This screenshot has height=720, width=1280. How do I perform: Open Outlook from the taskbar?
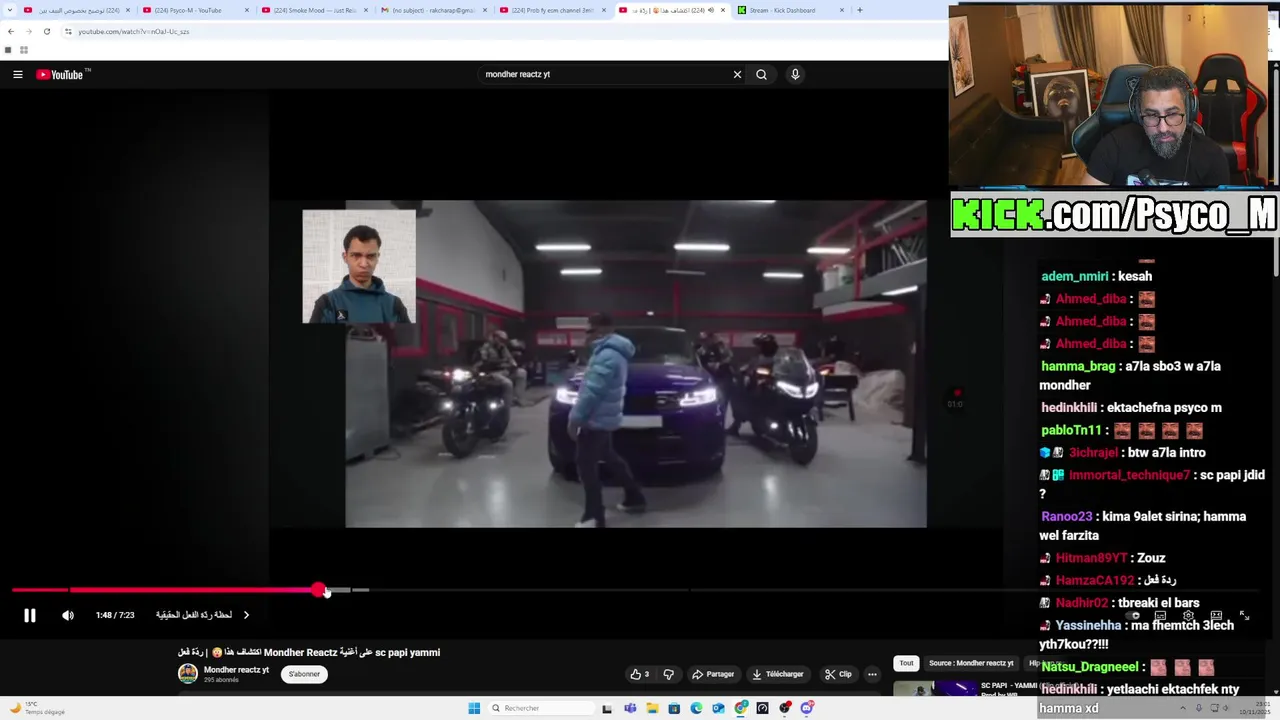click(718, 708)
